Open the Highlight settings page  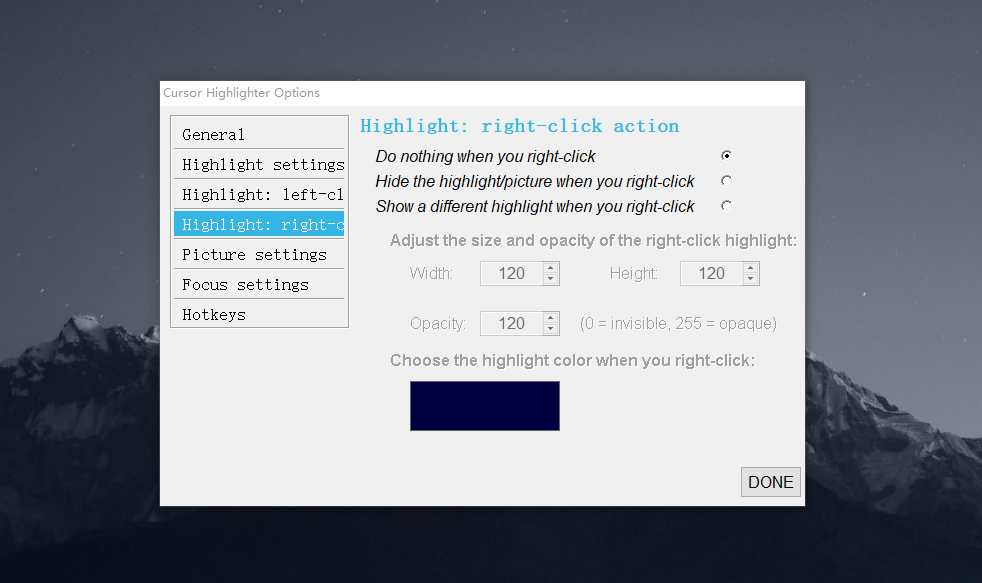tap(259, 164)
